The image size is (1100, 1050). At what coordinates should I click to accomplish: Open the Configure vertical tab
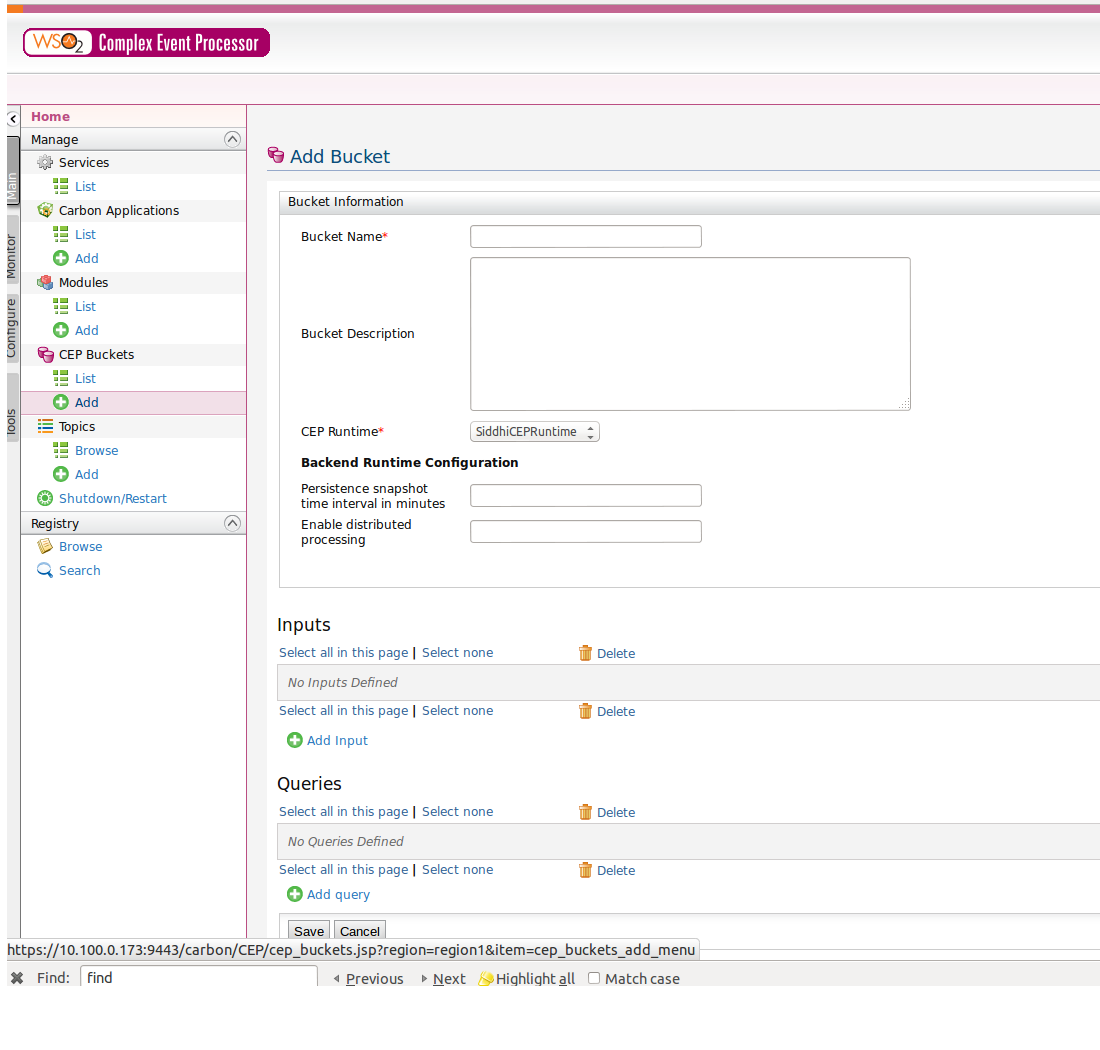tap(12, 328)
